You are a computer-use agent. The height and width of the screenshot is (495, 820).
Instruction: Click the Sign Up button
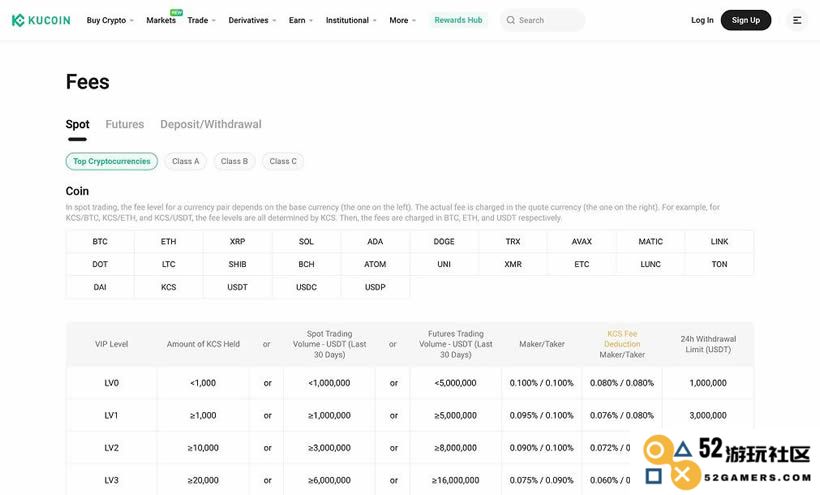[x=746, y=20]
